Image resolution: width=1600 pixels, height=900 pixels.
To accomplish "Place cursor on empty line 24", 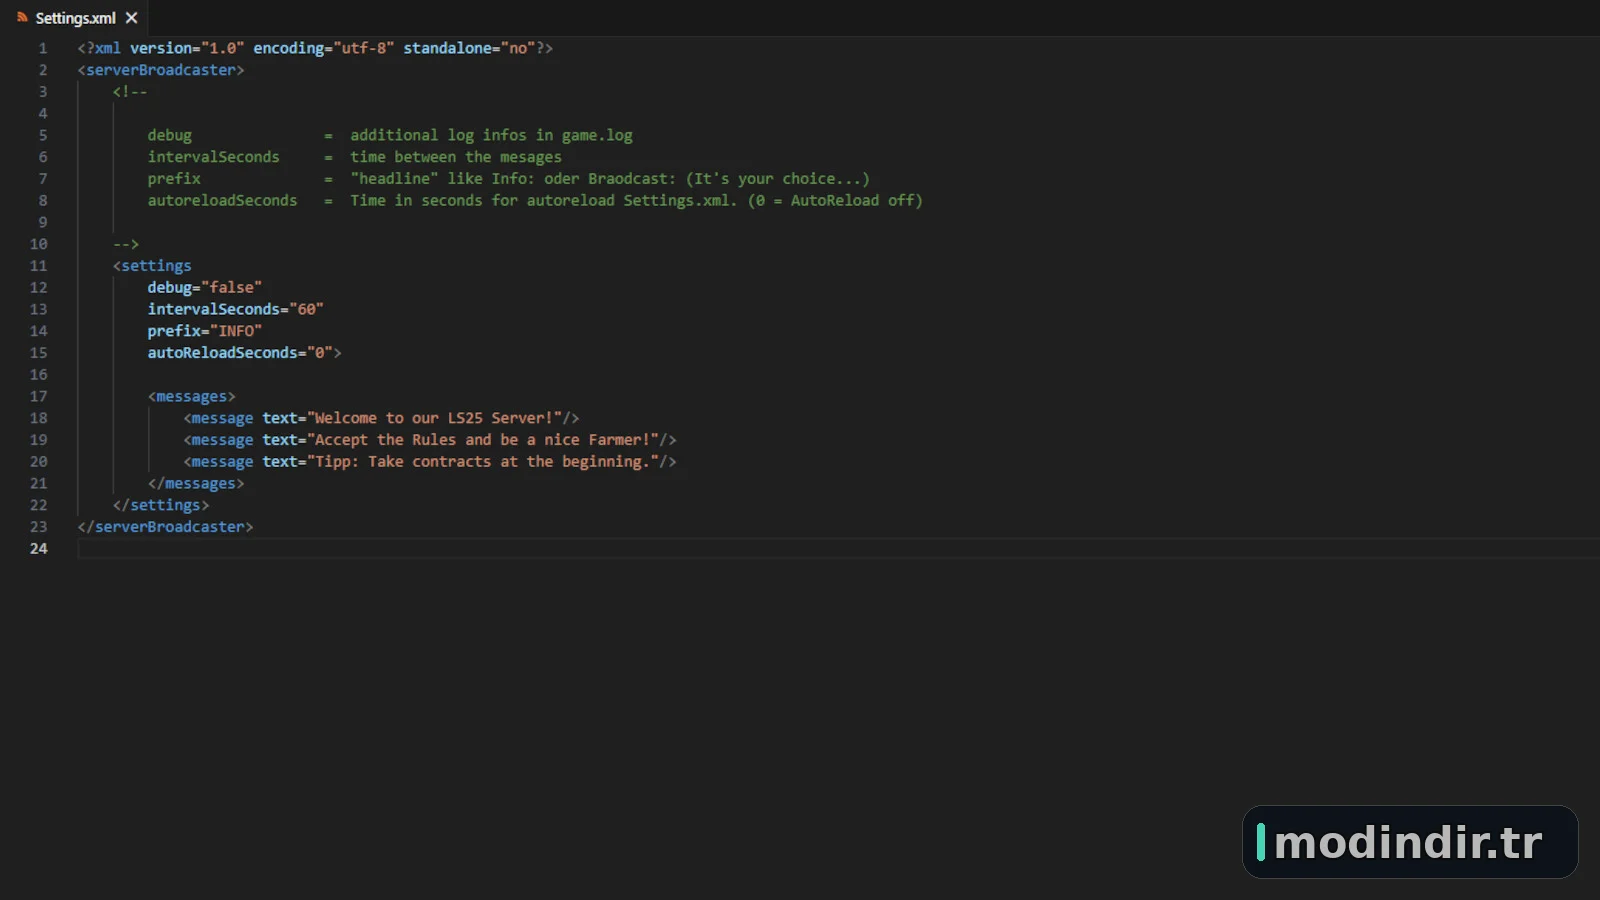I will point(838,549).
